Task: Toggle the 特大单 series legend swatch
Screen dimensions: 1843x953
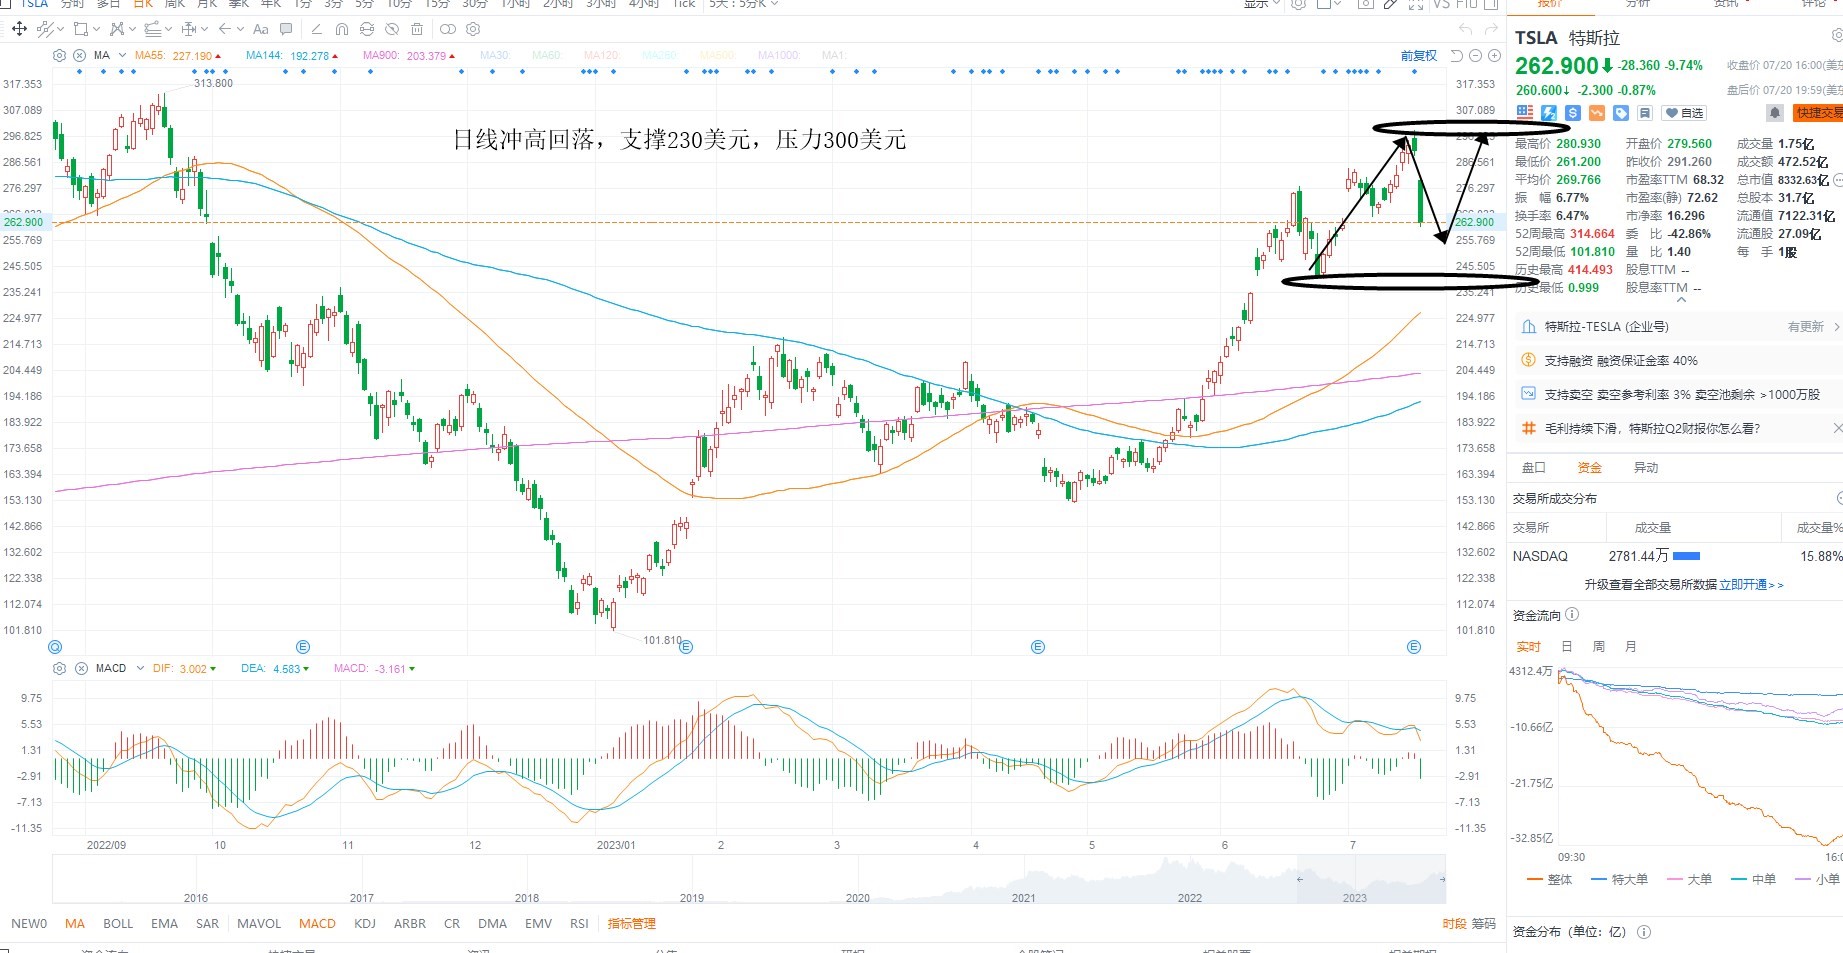Action: (x=1599, y=880)
